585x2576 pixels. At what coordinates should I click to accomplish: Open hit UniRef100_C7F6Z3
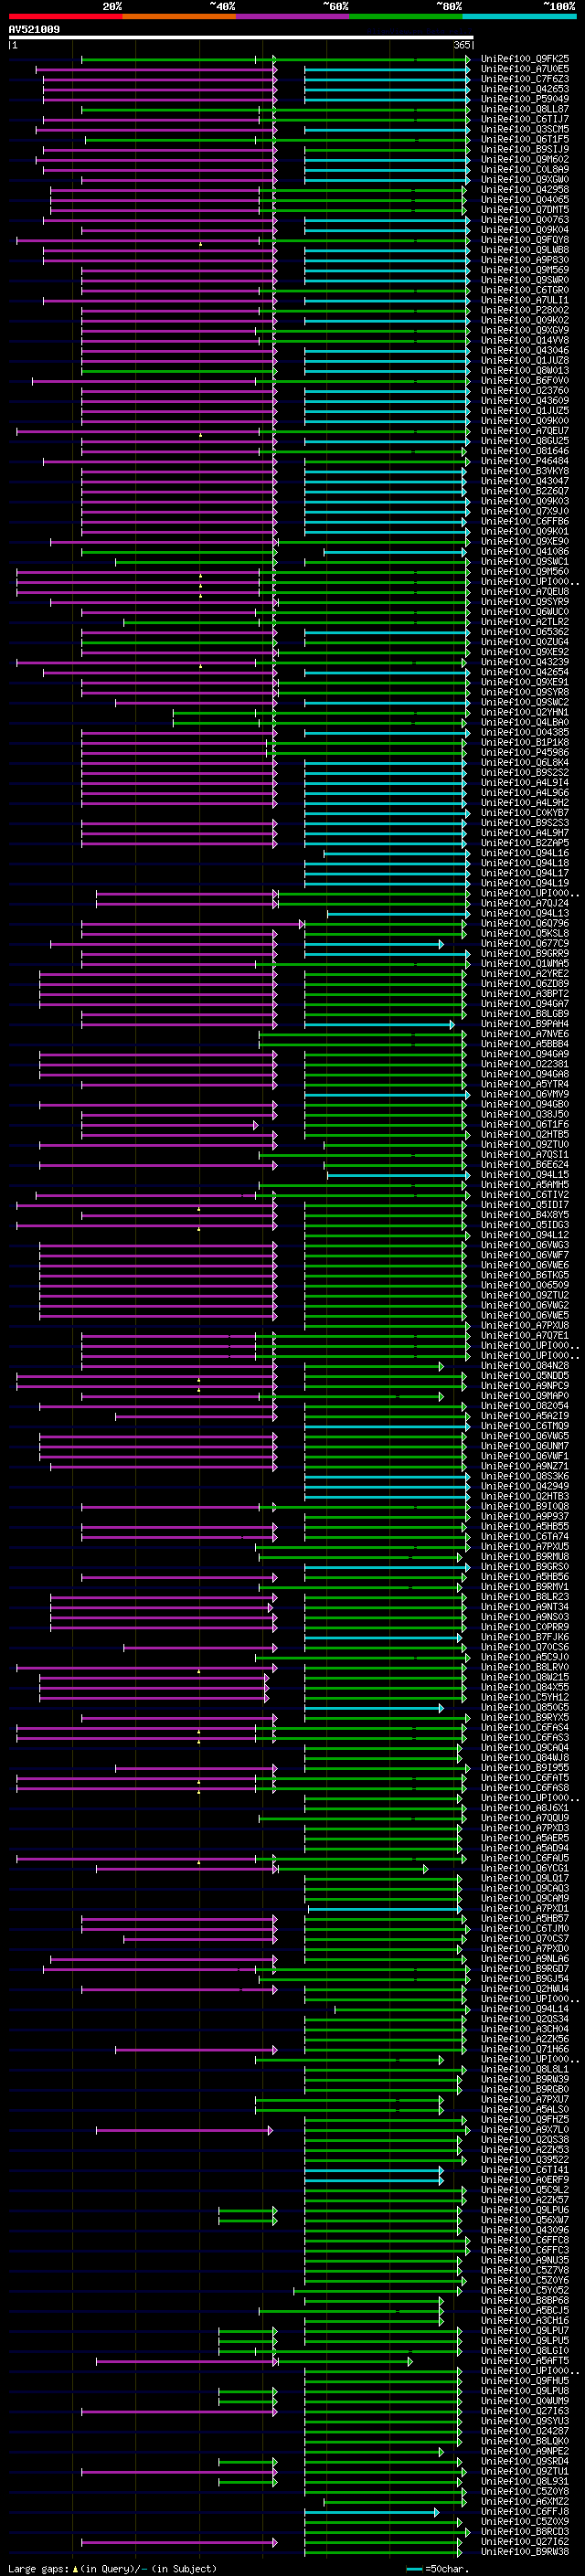tap(525, 80)
